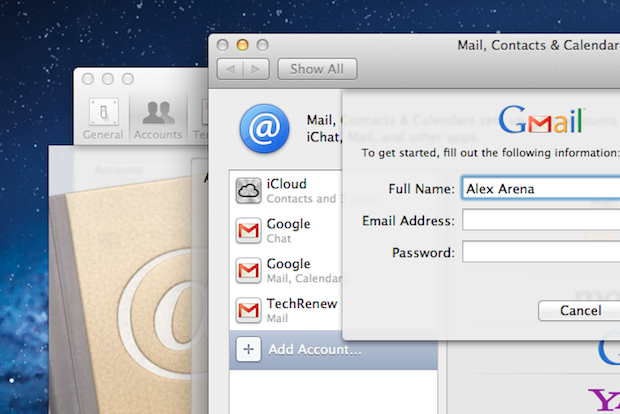Viewport: 620px width, 414px height.
Task: Select the Google Mail, Calendar account Gmail icon
Action: click(248, 270)
